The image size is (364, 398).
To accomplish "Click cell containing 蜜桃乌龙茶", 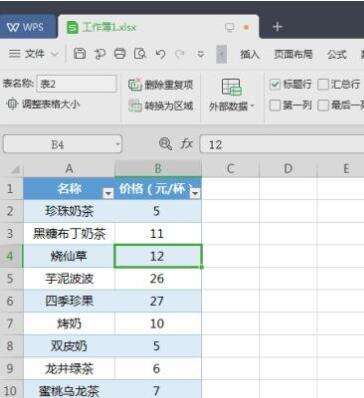I will coord(69,389).
